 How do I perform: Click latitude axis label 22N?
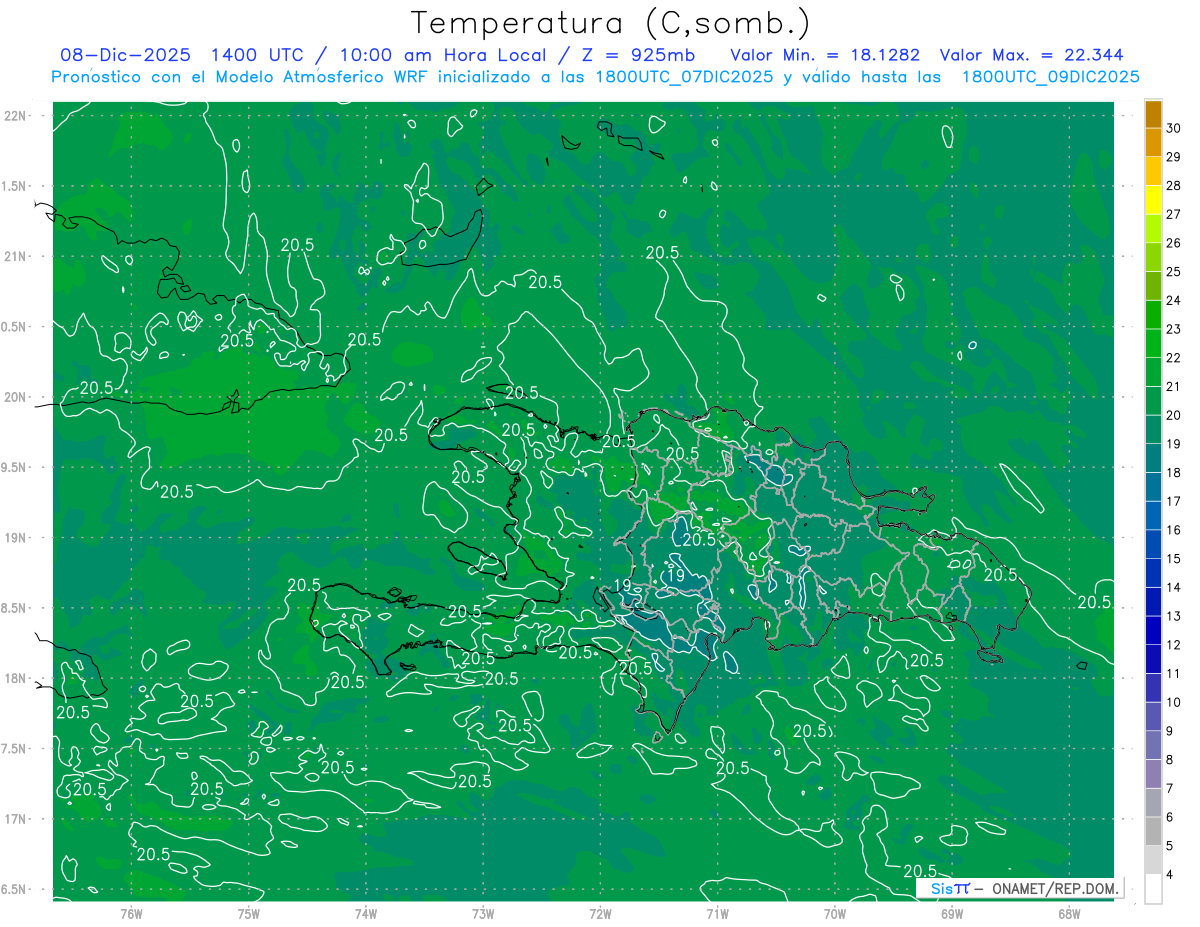tap(15, 115)
